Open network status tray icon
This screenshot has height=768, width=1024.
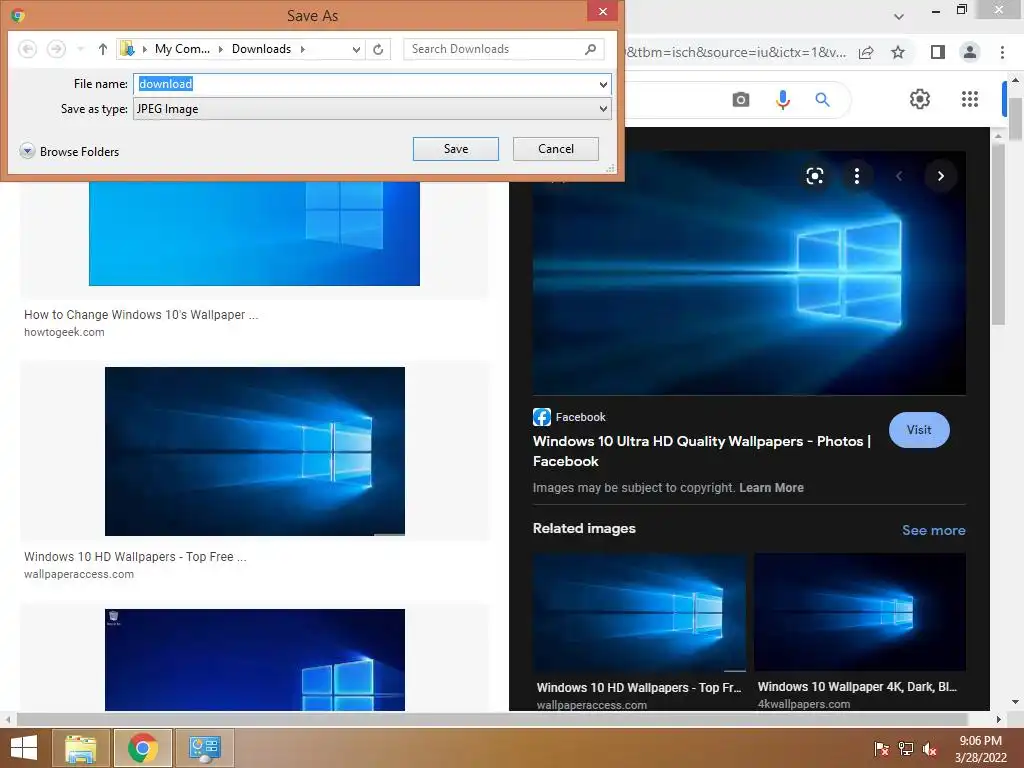click(906, 749)
